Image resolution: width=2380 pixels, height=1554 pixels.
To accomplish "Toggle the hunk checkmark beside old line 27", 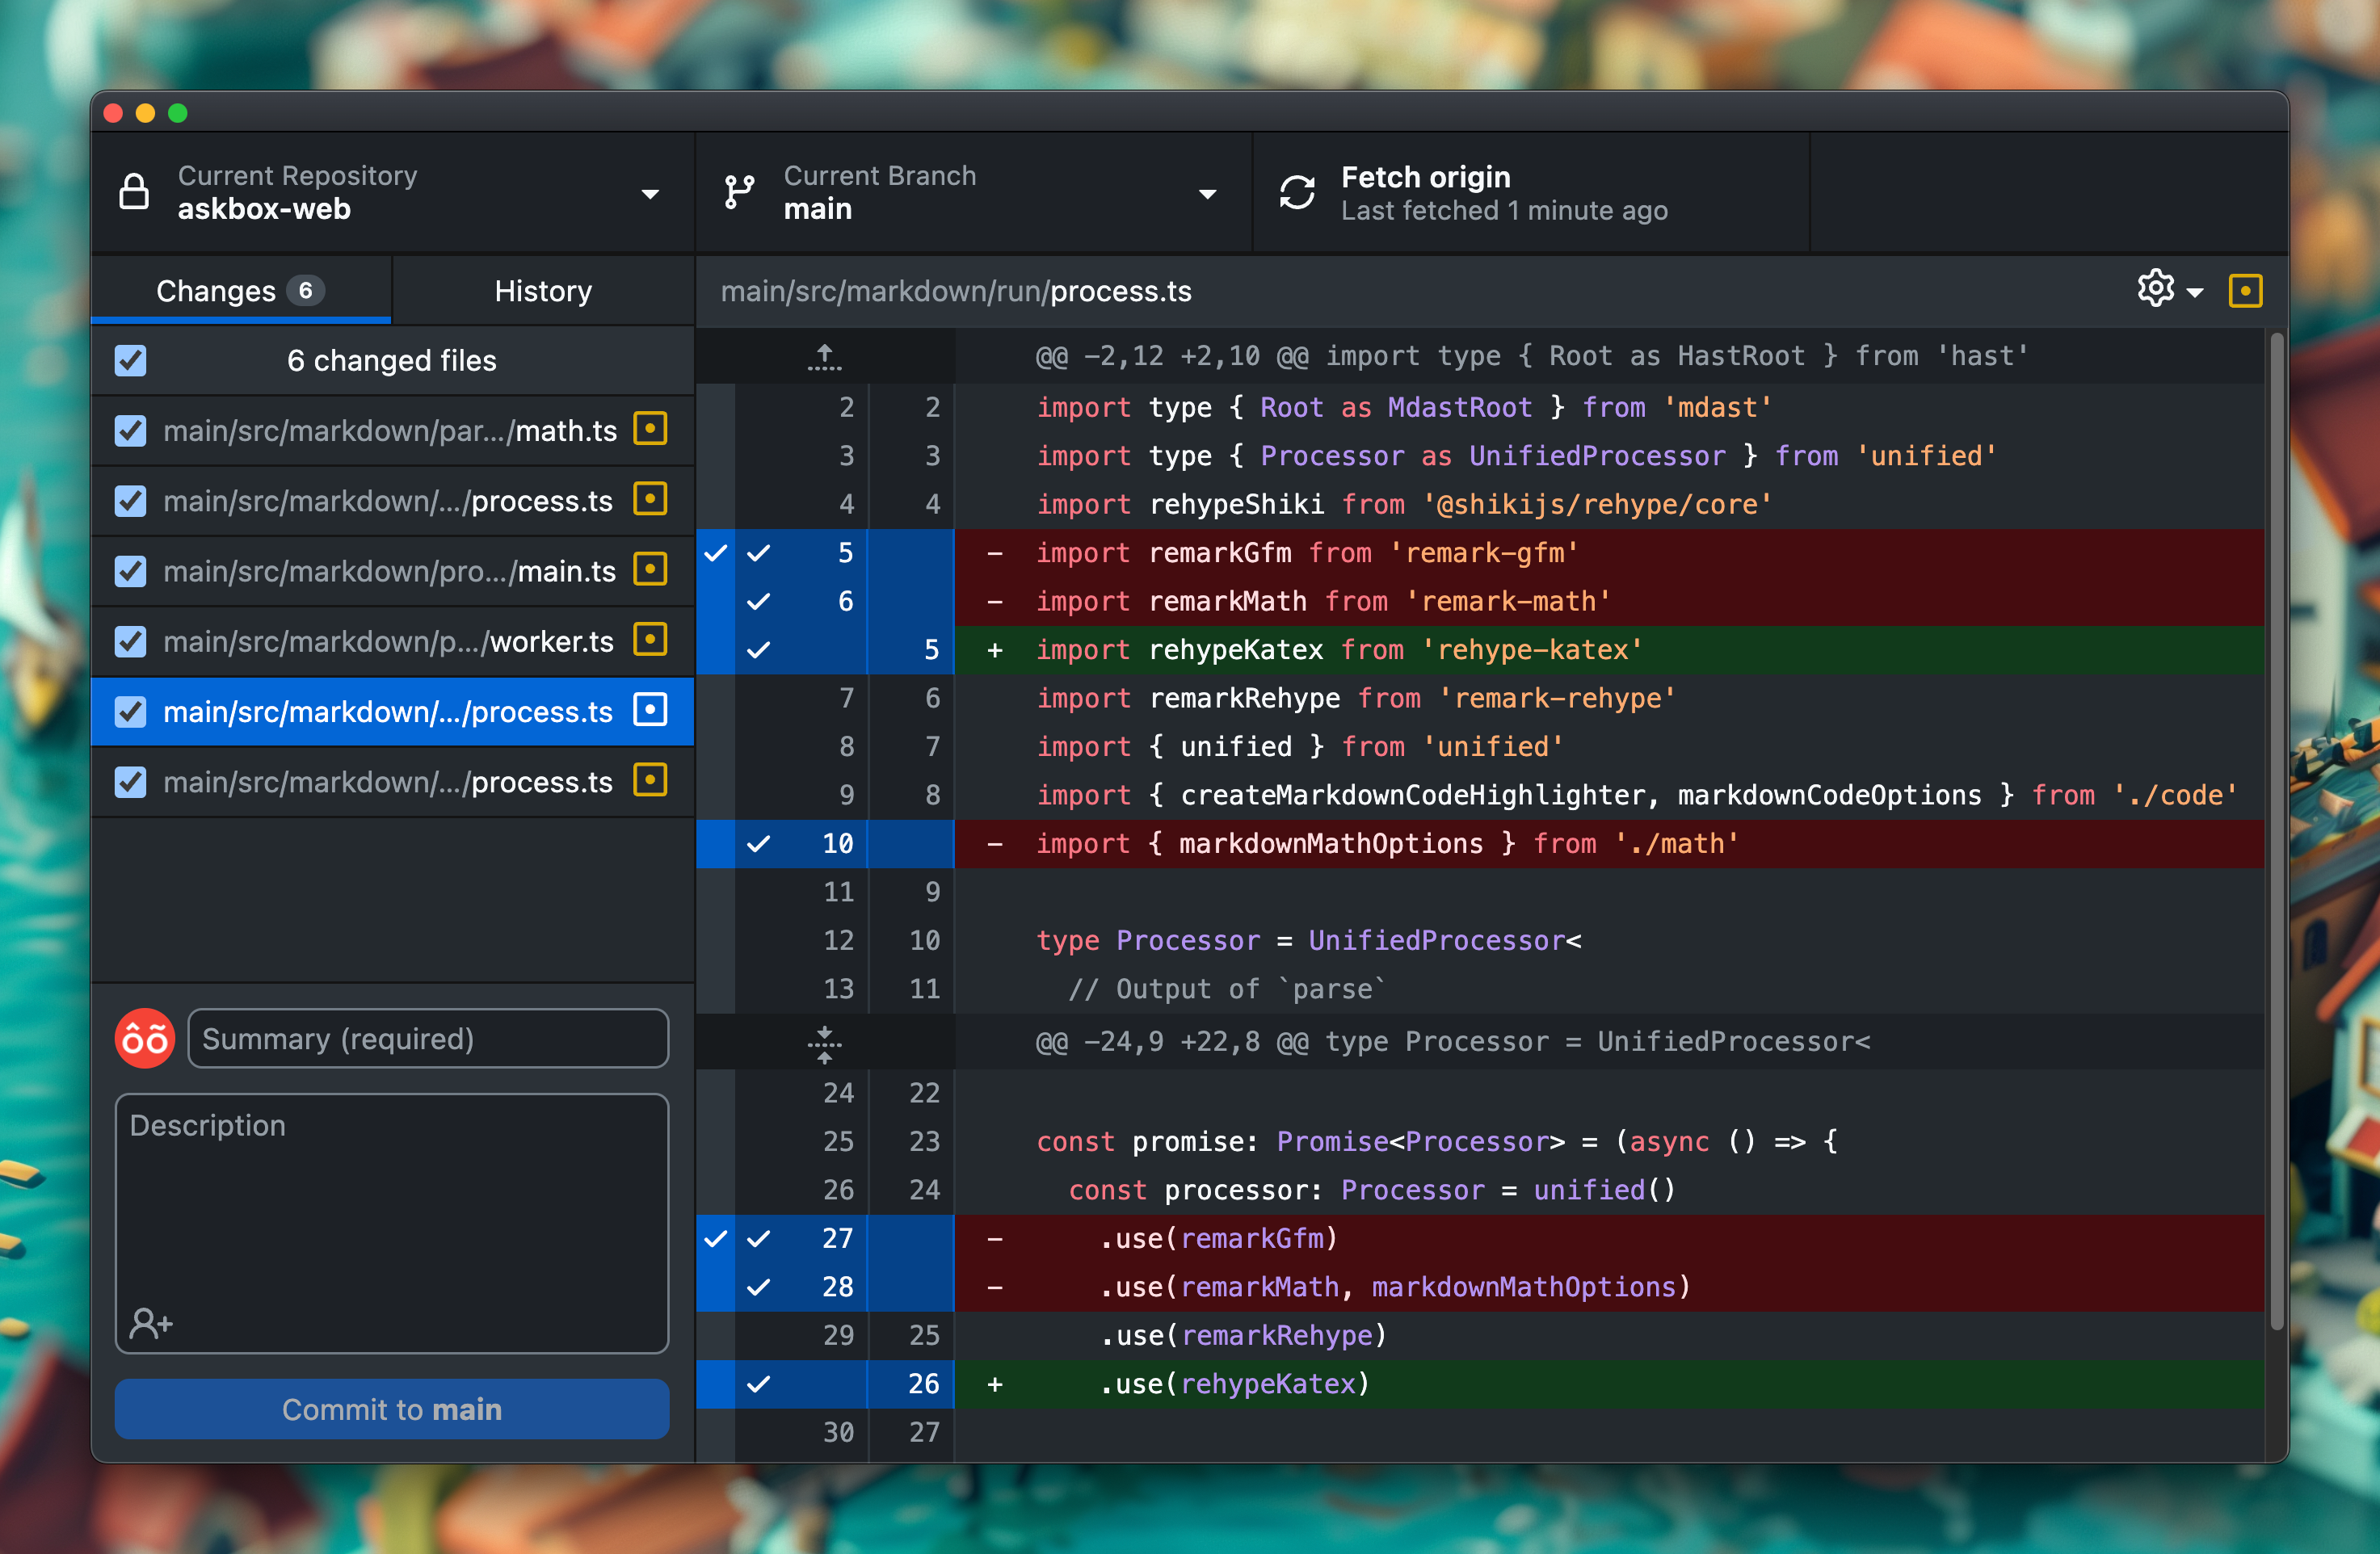I will (x=716, y=1238).
